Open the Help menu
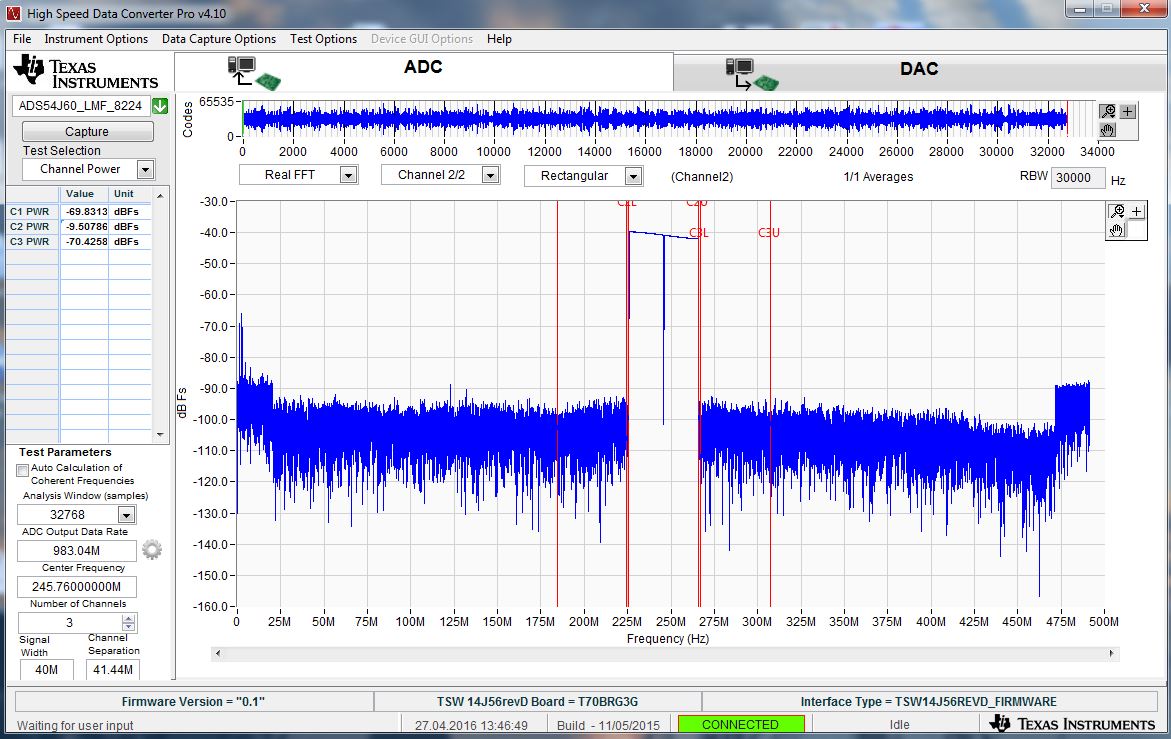The image size is (1171, 739). pos(499,39)
